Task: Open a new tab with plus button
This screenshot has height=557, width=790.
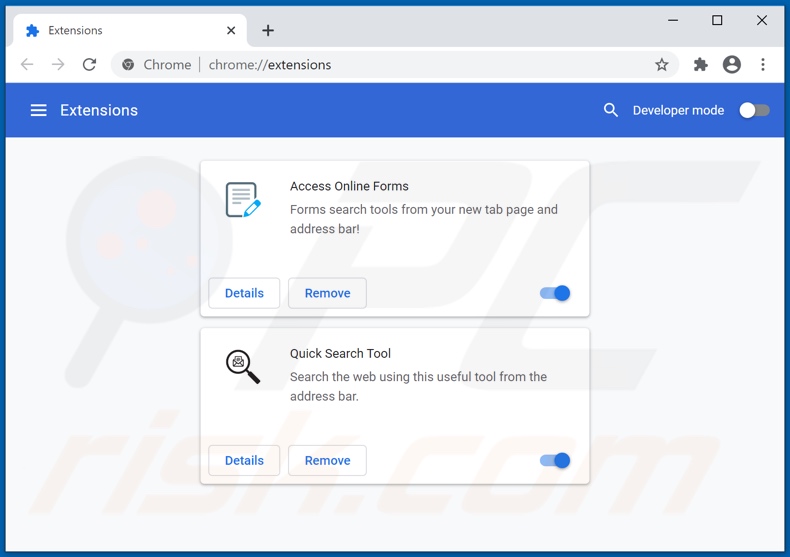Action: [268, 31]
